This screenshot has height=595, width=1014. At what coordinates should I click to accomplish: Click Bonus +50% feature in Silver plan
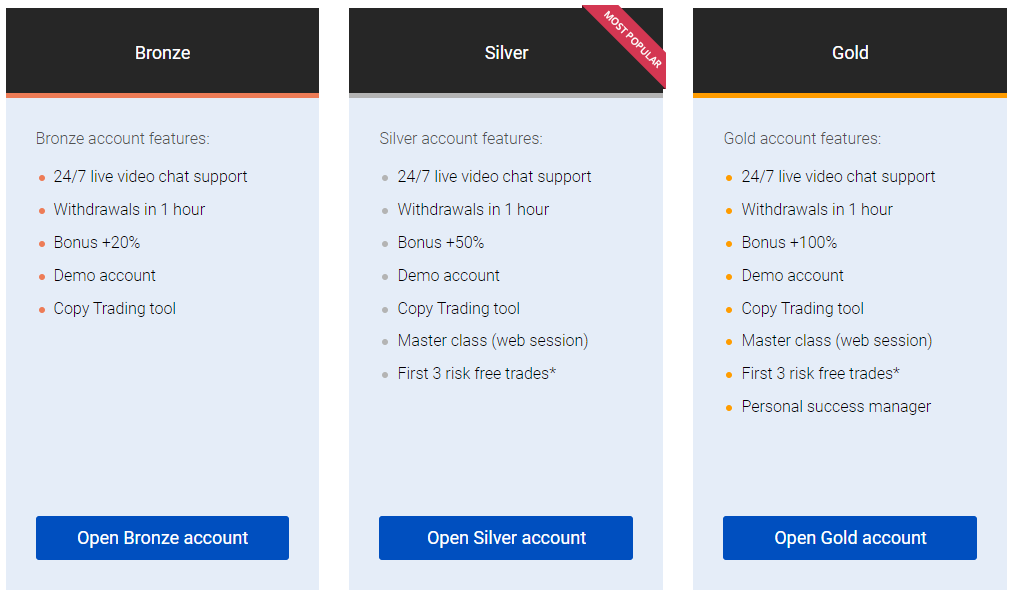[440, 243]
